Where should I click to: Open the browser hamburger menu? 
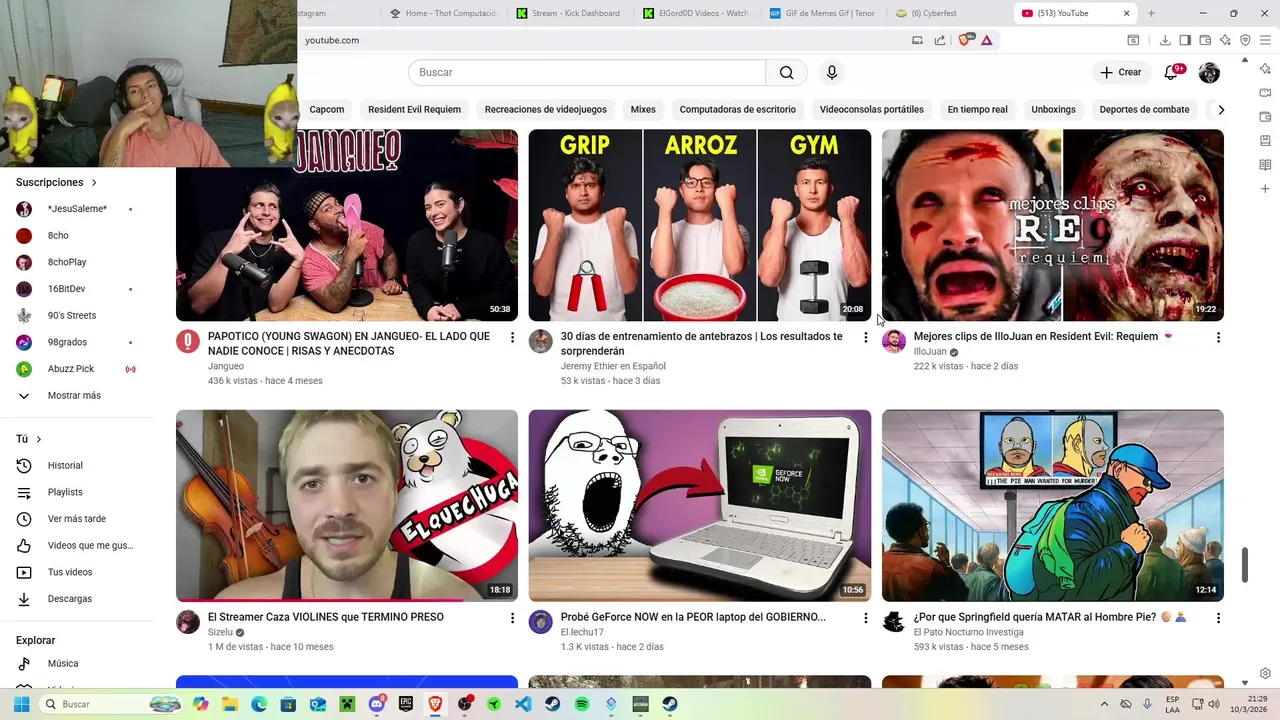1266,40
